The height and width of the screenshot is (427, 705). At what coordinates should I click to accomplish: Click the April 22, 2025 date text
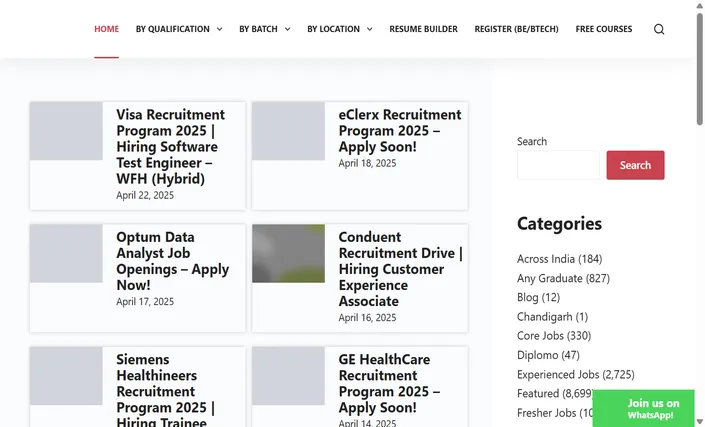pos(145,195)
